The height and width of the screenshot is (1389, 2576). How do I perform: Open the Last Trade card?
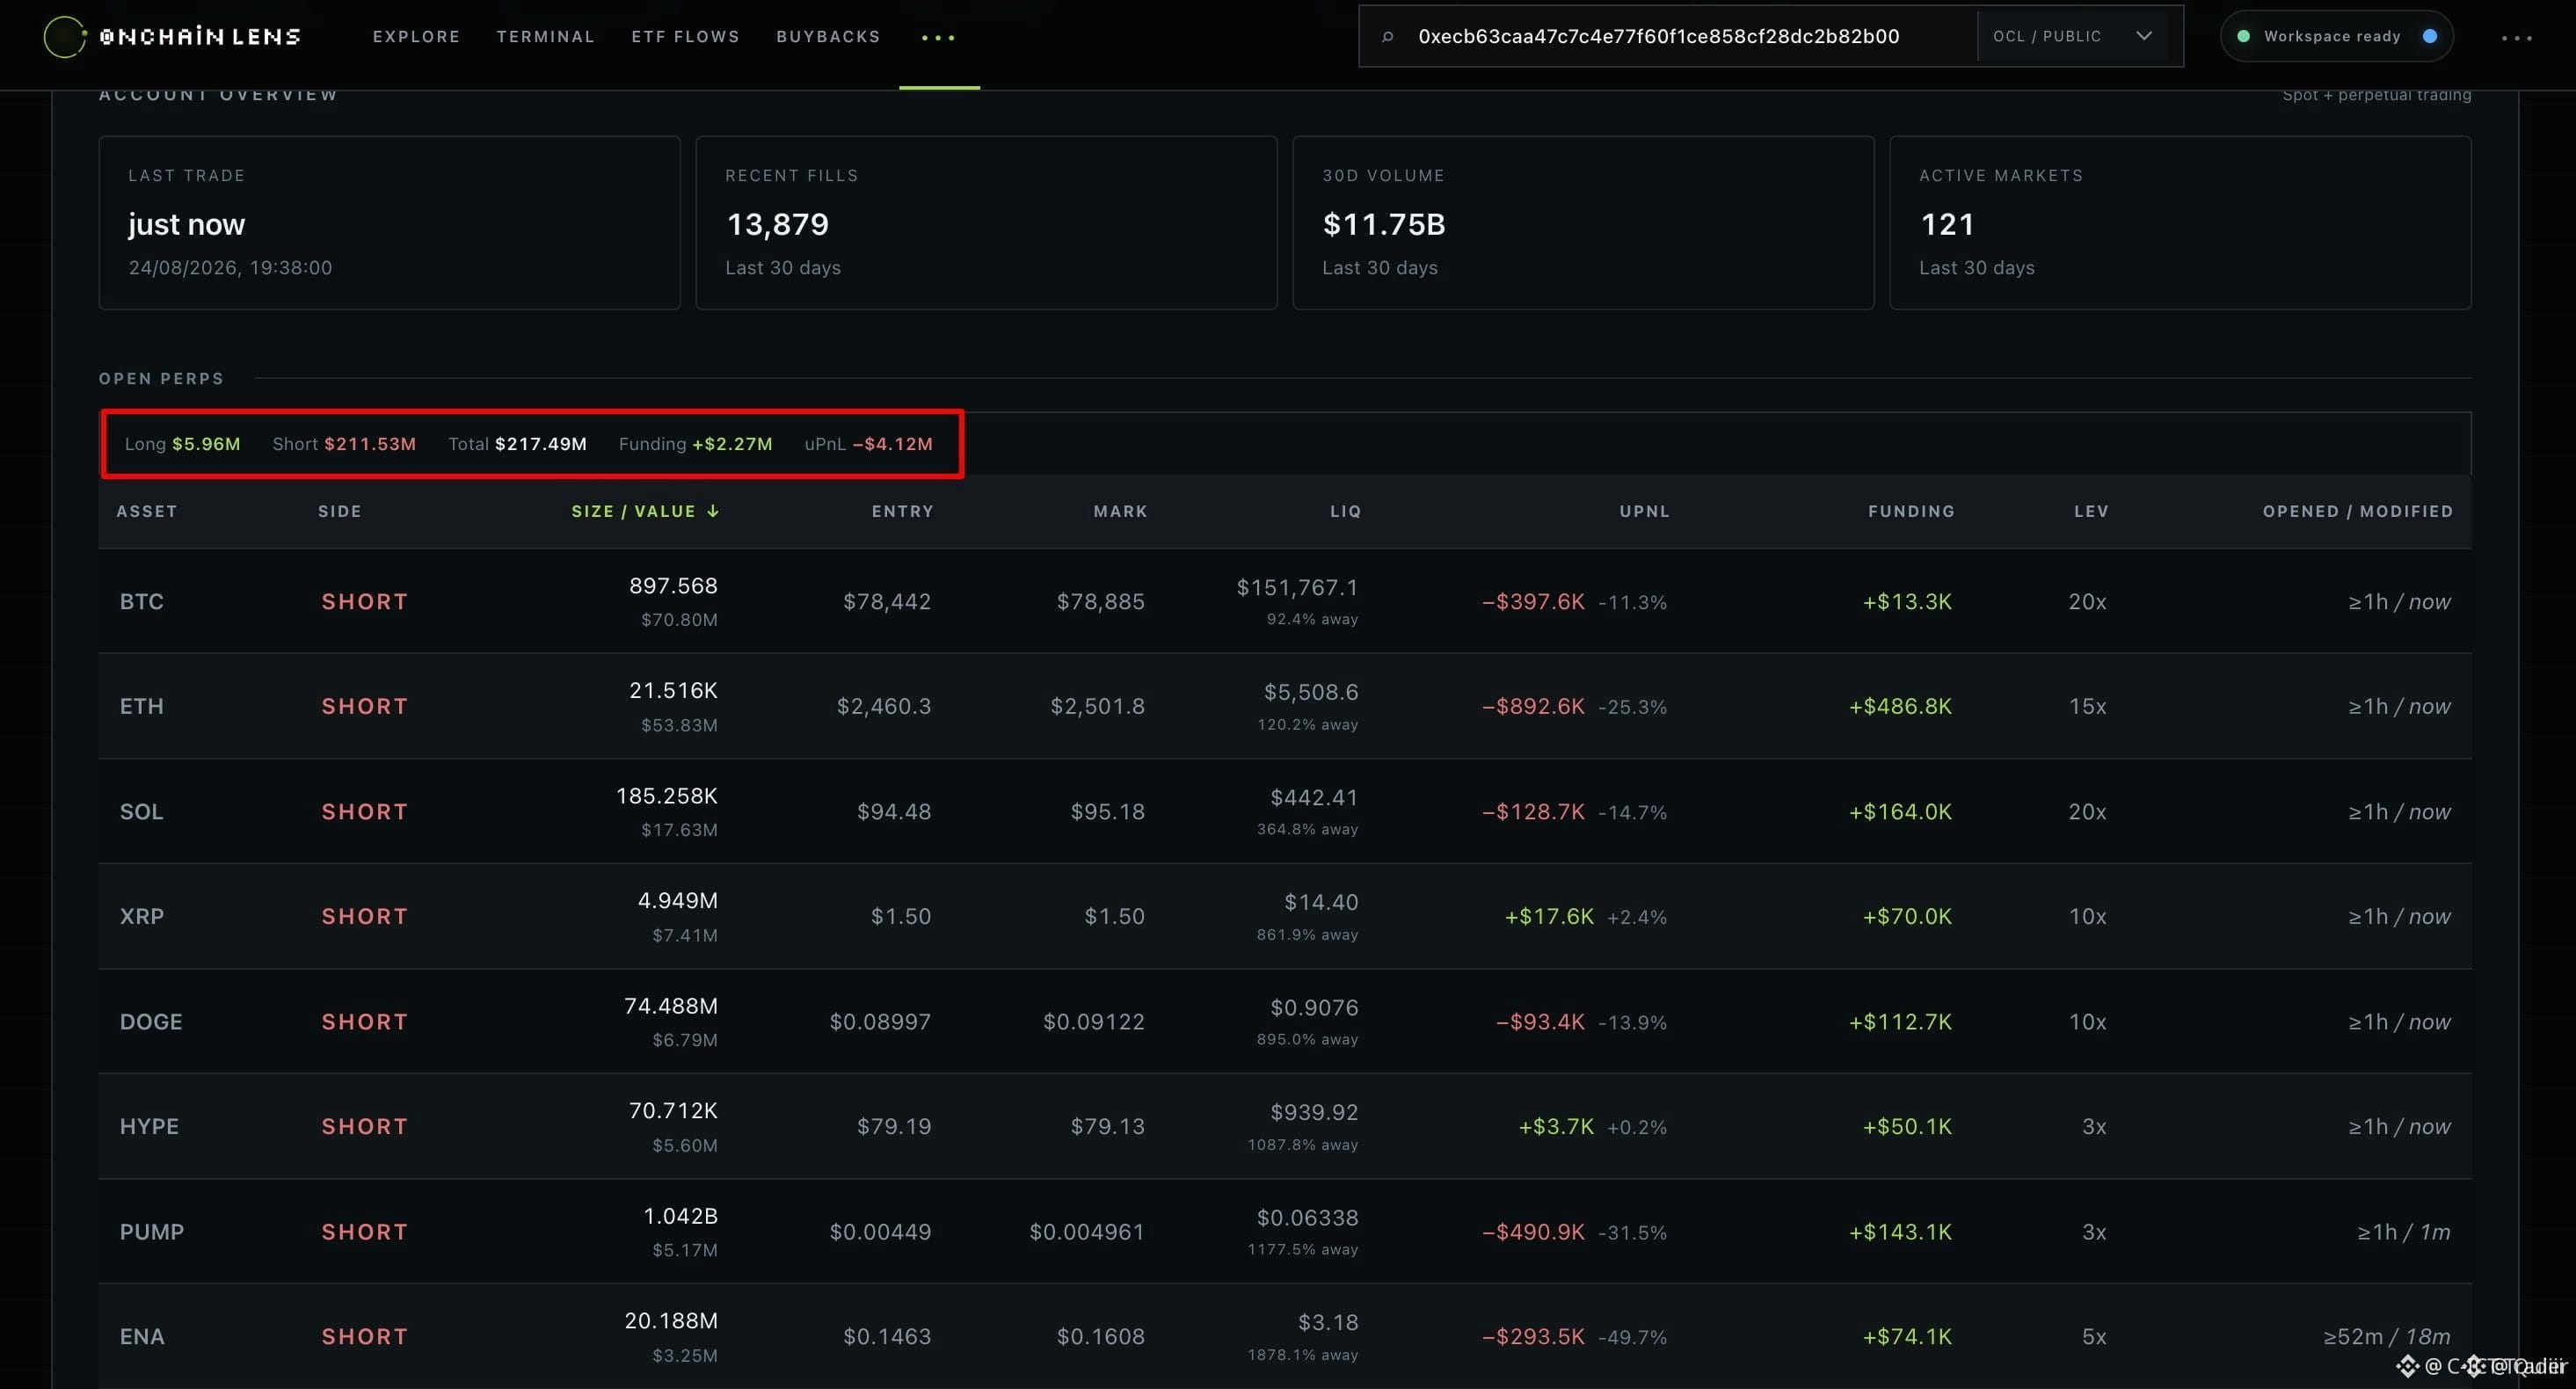pyautogui.click(x=389, y=223)
